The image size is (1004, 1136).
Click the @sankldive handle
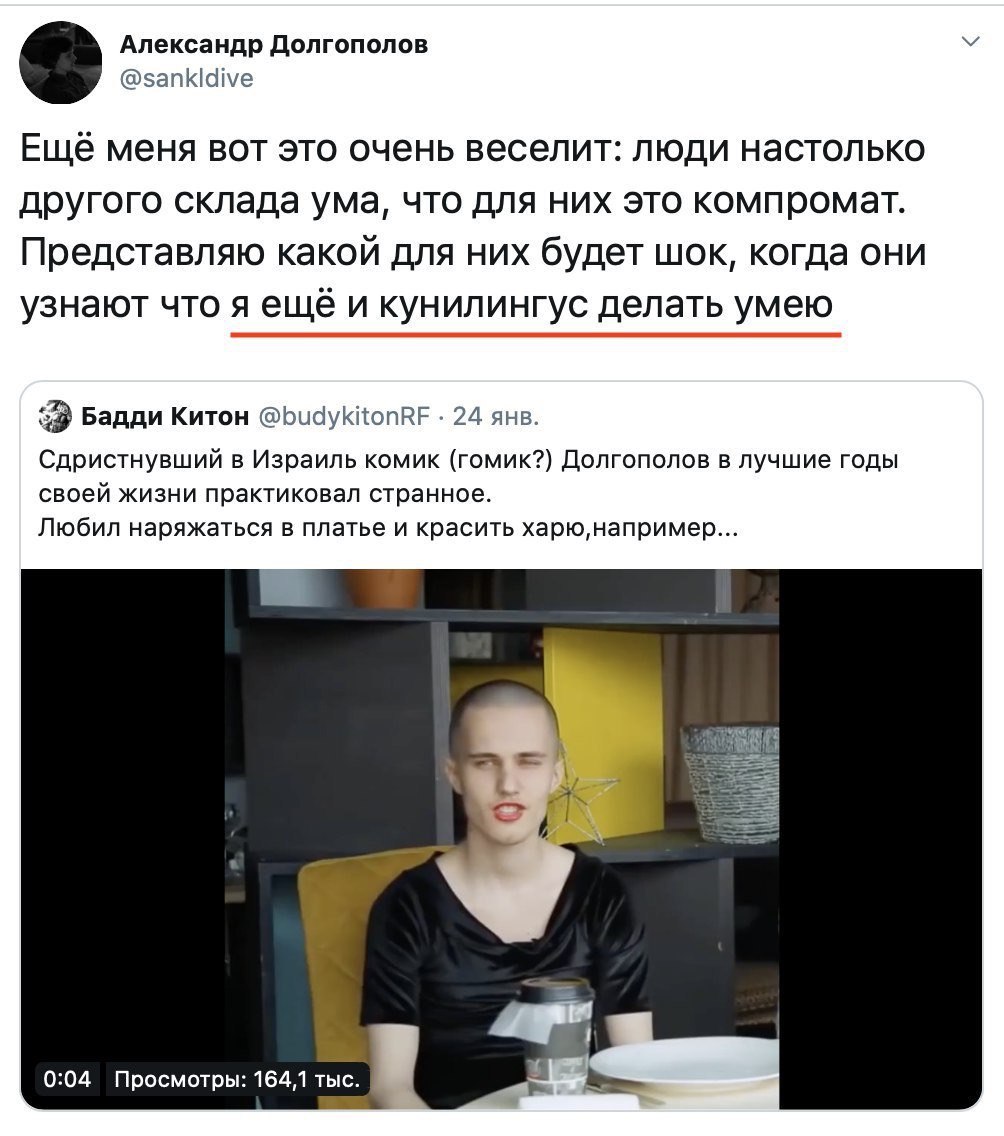[x=186, y=78]
